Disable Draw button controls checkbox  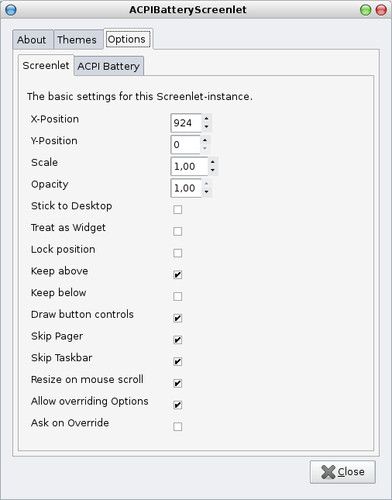[178, 318]
